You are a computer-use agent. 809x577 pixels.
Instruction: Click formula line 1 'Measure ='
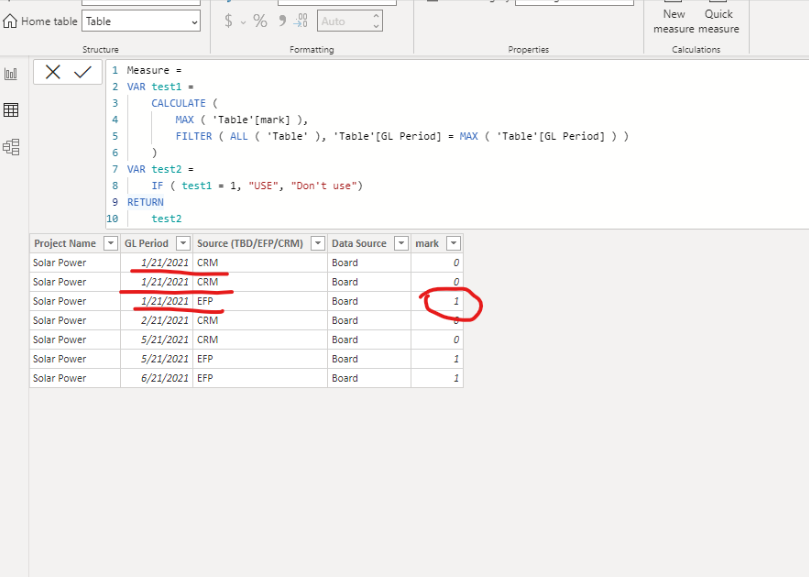pos(154,70)
